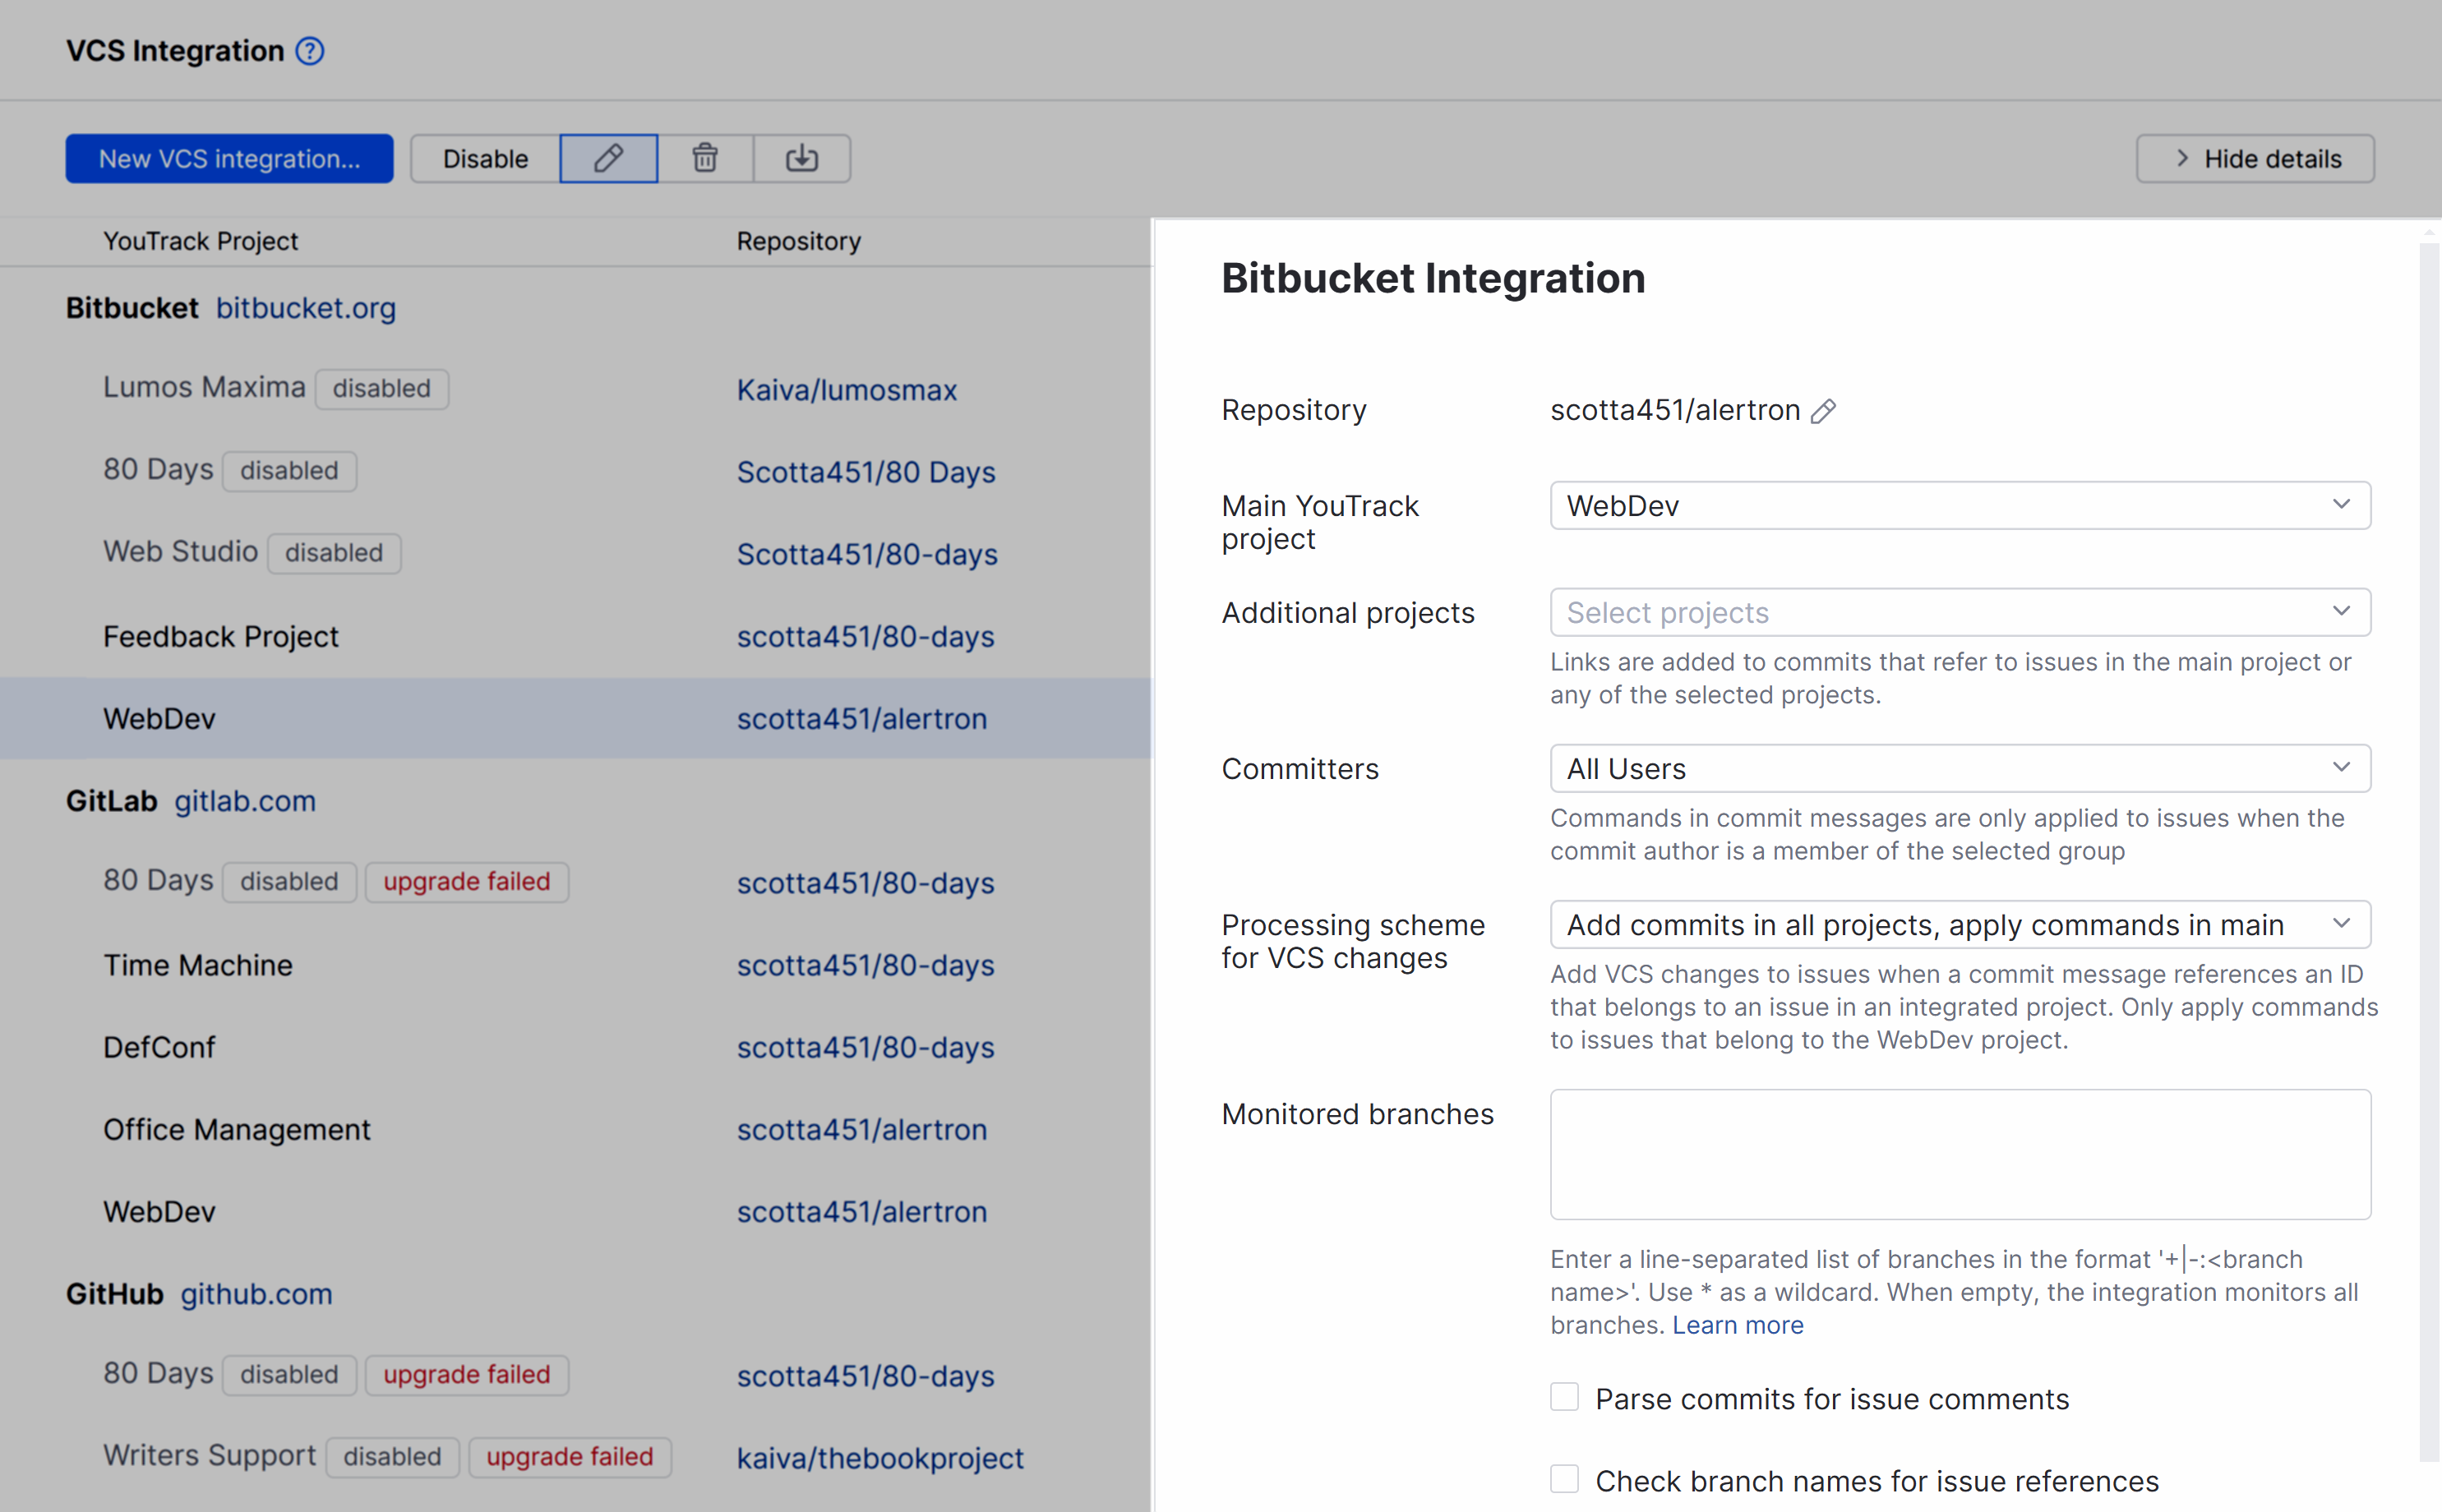Viewport: 2442px width, 1512px height.
Task: Click the delete integration trash icon
Action: click(705, 158)
